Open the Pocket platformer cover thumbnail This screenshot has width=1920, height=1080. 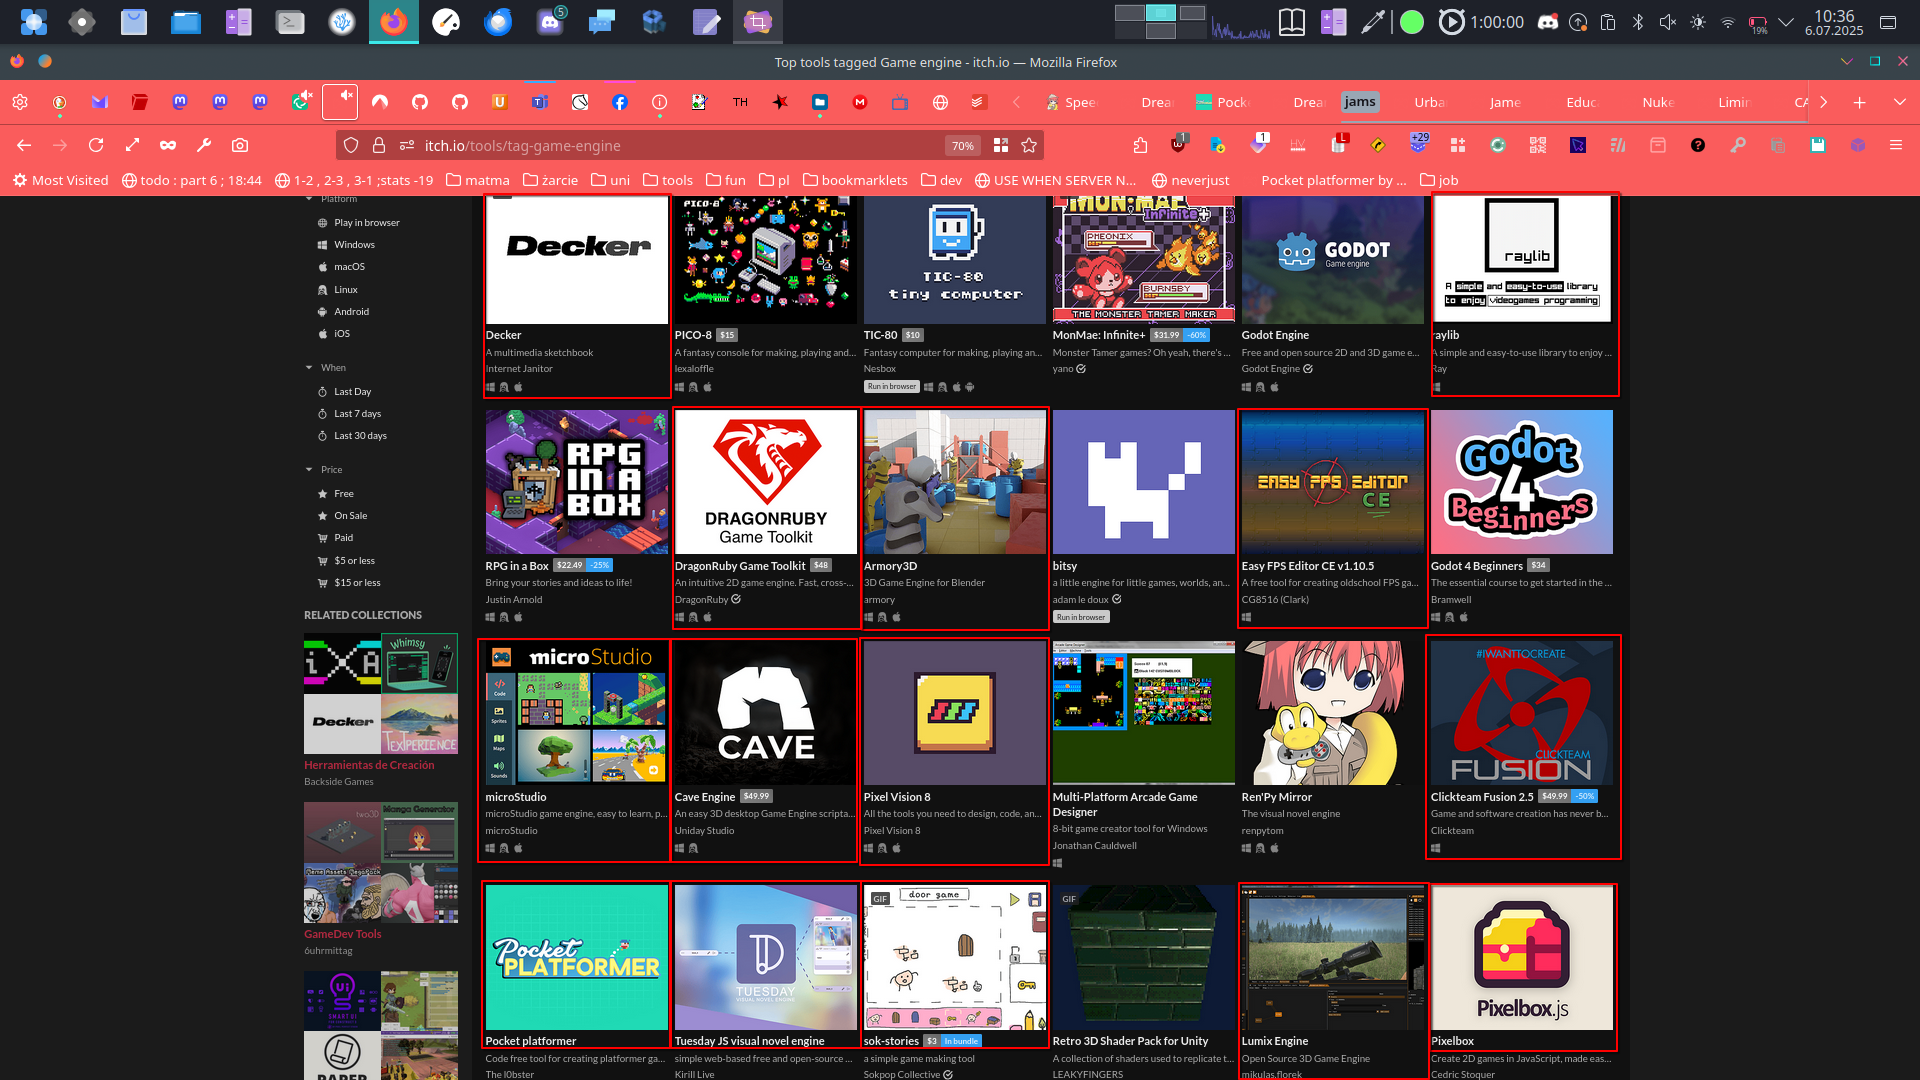(x=577, y=957)
